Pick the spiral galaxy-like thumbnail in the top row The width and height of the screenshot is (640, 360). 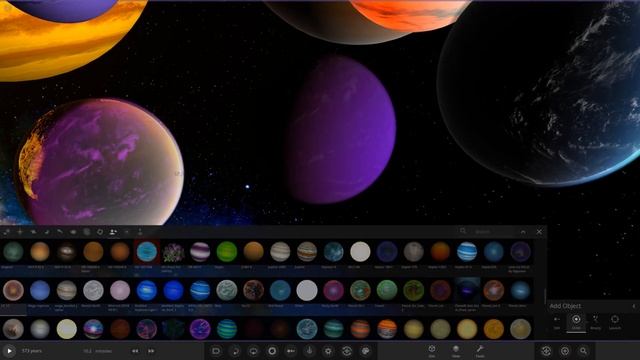click(x=67, y=251)
